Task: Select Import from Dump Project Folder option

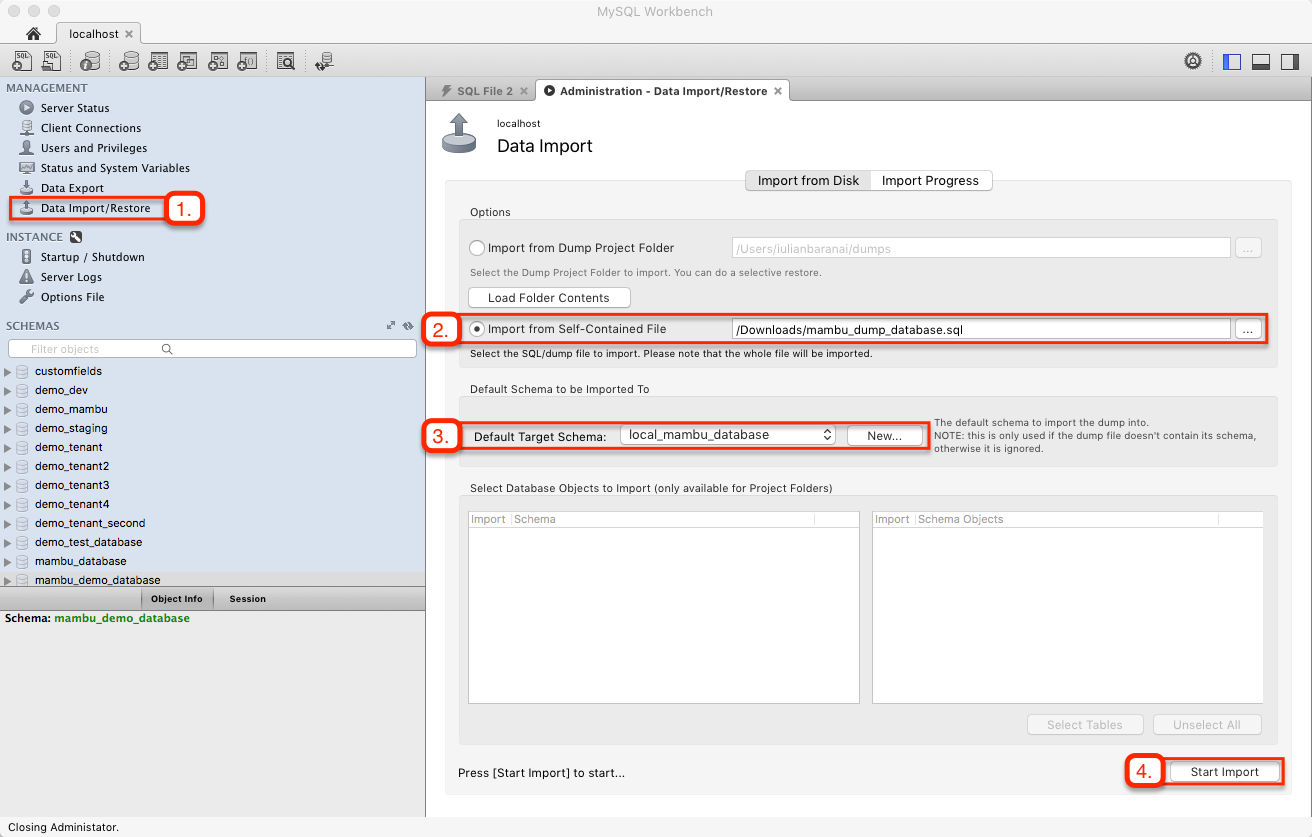Action: coord(478,248)
